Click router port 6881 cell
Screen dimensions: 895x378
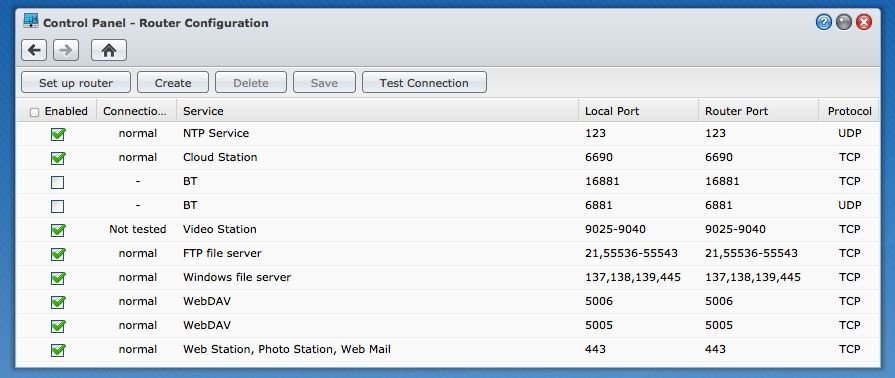click(719, 205)
